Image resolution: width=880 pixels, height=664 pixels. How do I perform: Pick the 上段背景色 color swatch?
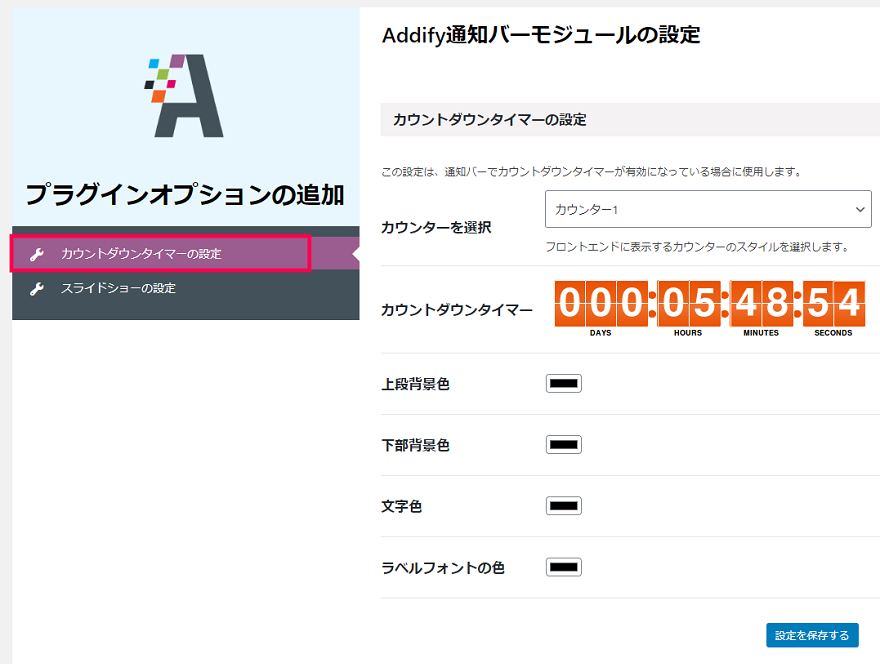pos(563,384)
